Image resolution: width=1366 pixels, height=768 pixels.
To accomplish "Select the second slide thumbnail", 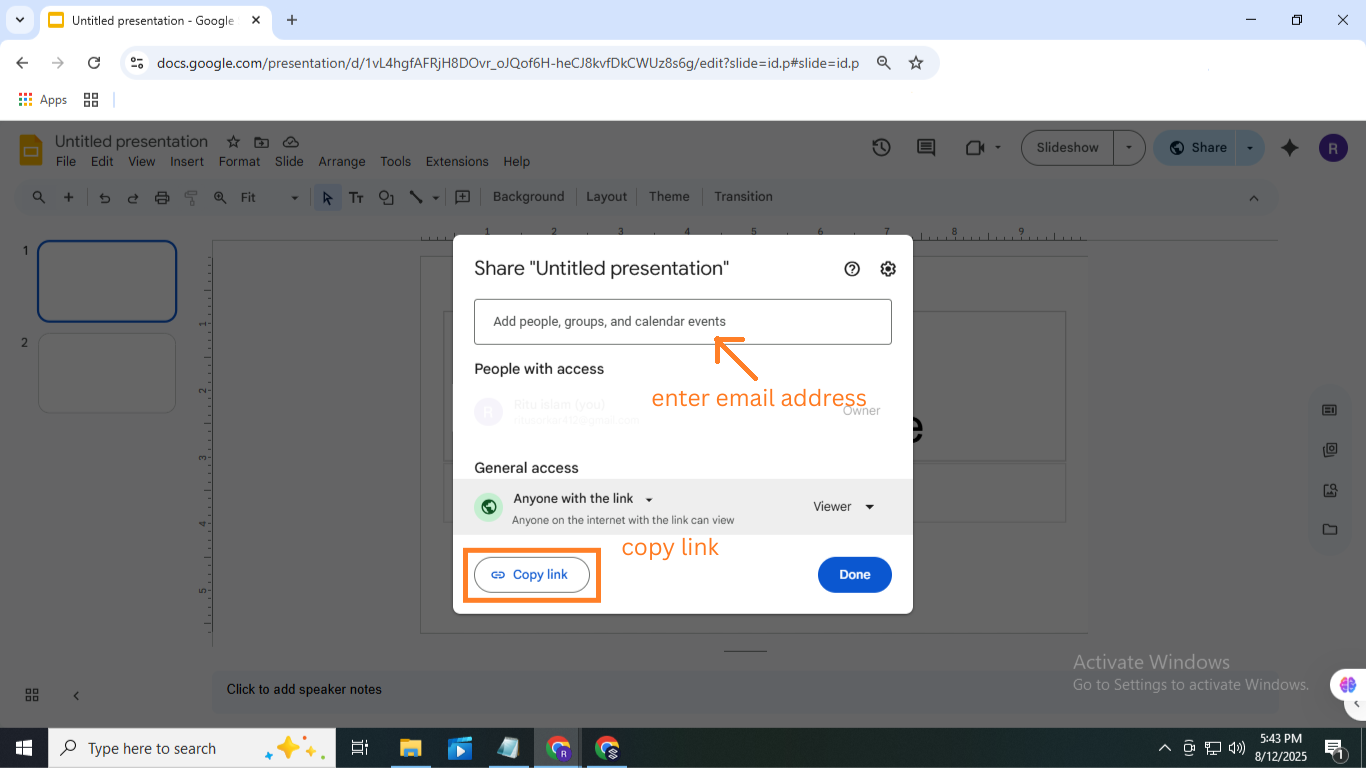I will pyautogui.click(x=107, y=373).
